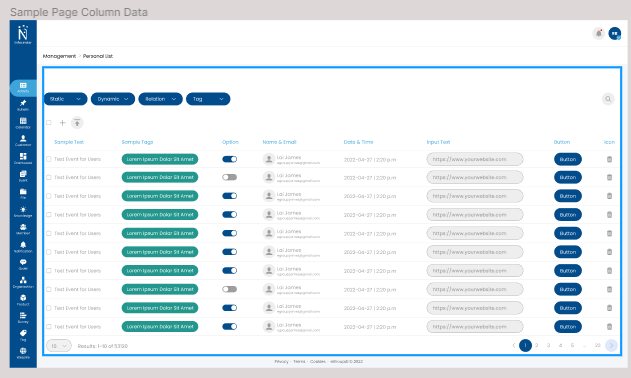Go to Calendar in the sidebar
This screenshot has height=378, width=631.
coord(23,123)
